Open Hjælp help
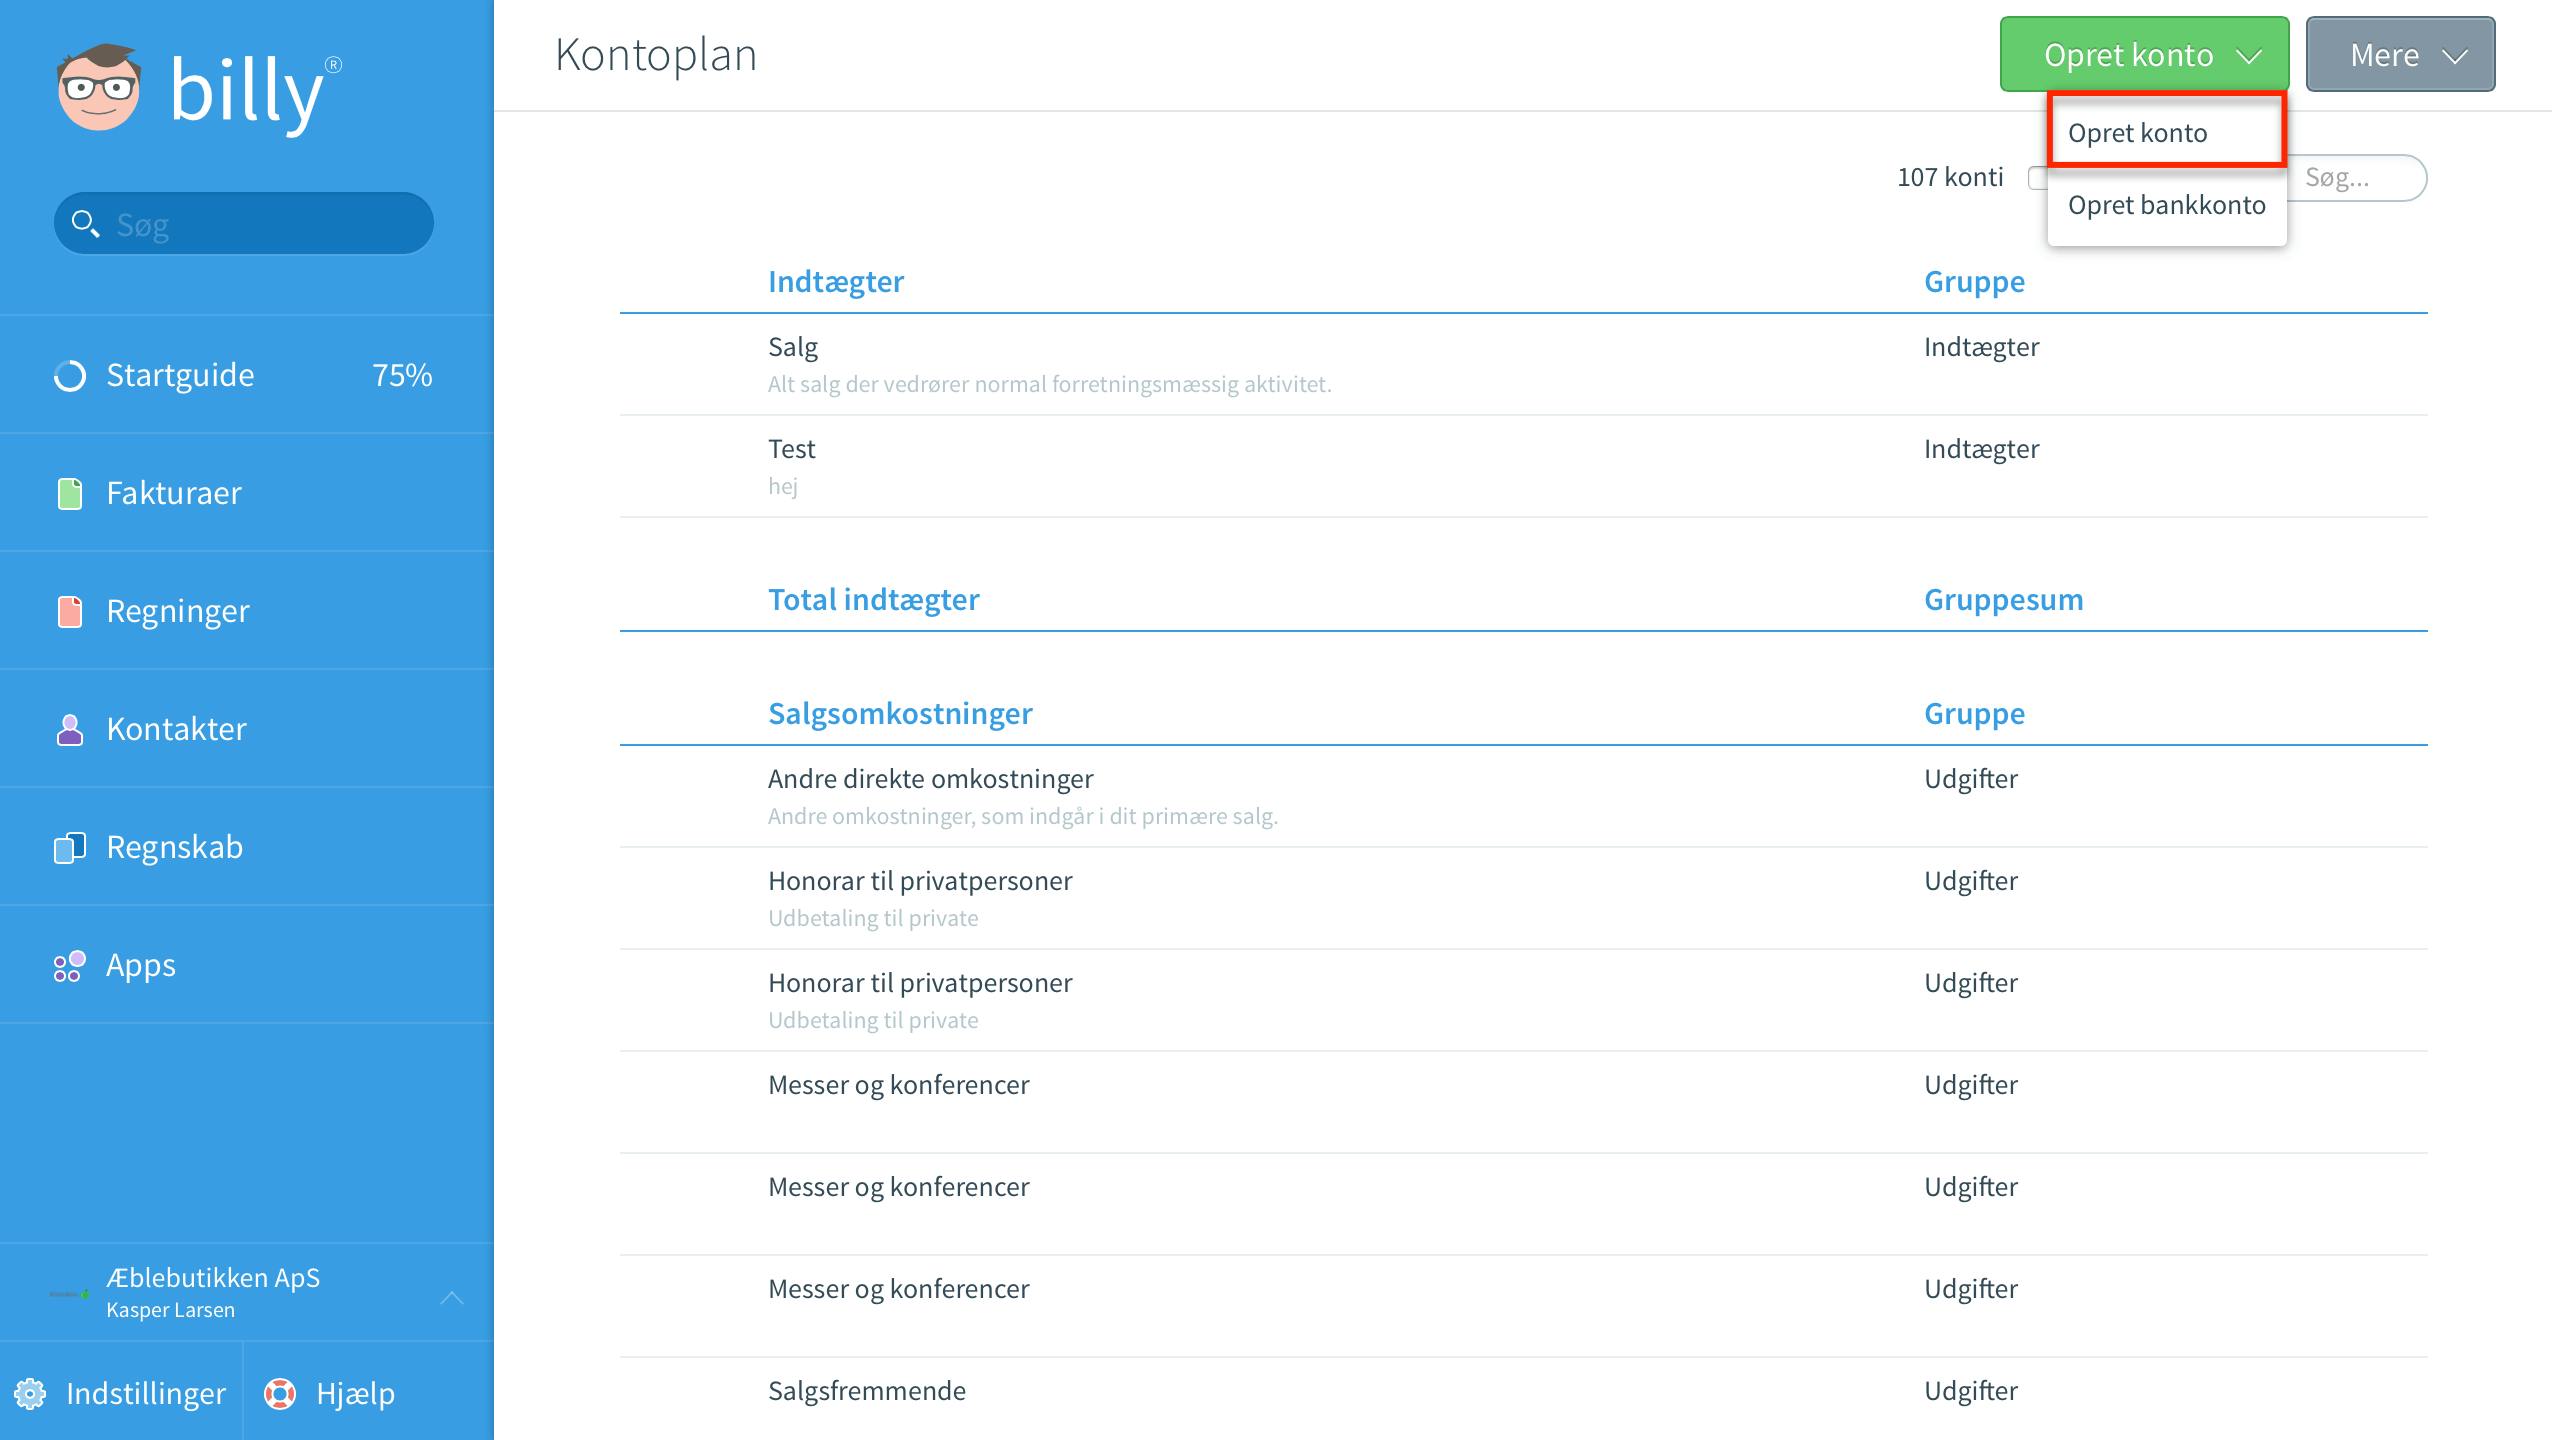2552x1440 pixels. [369, 1392]
